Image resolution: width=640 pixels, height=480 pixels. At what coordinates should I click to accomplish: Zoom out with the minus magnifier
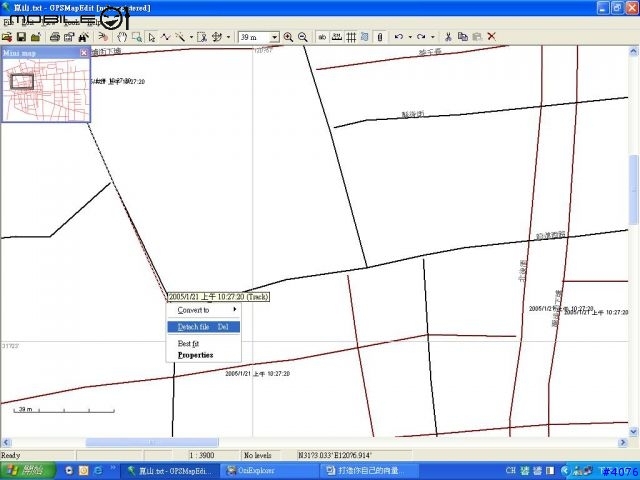point(302,37)
